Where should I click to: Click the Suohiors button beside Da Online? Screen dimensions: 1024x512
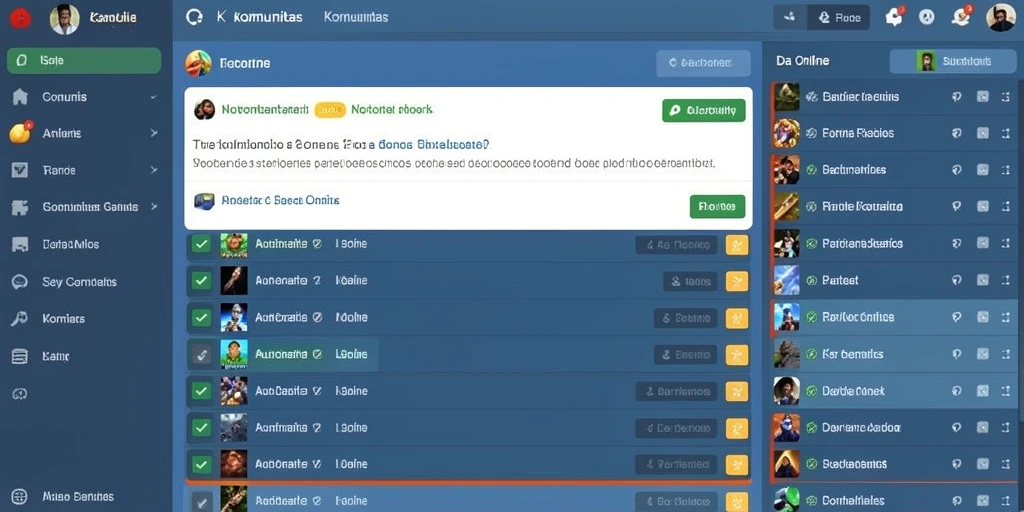click(954, 61)
